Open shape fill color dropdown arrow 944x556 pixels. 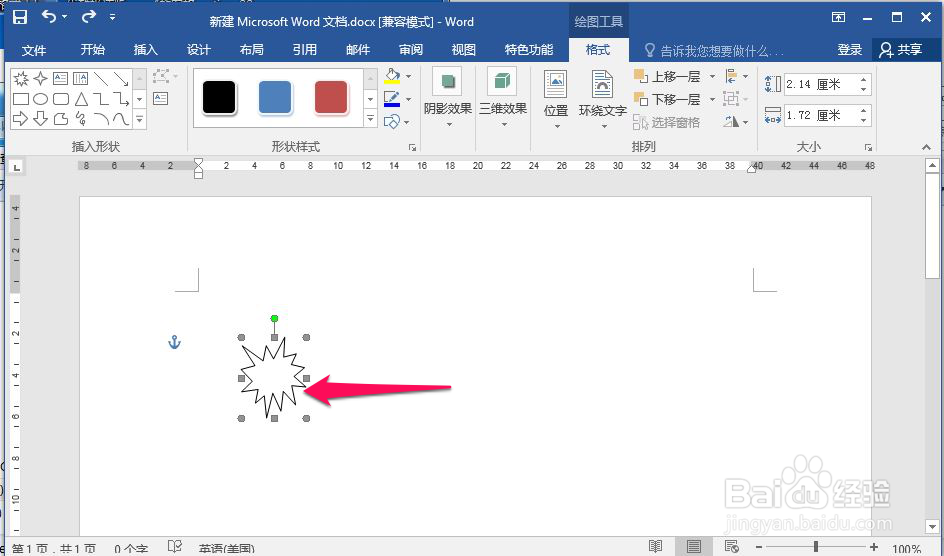point(409,76)
